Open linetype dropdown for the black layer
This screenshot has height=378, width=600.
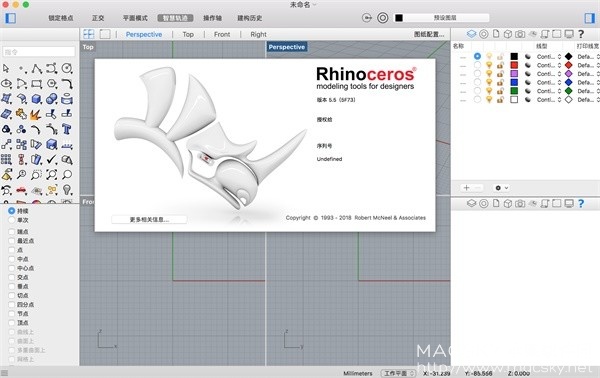[x=549, y=57]
